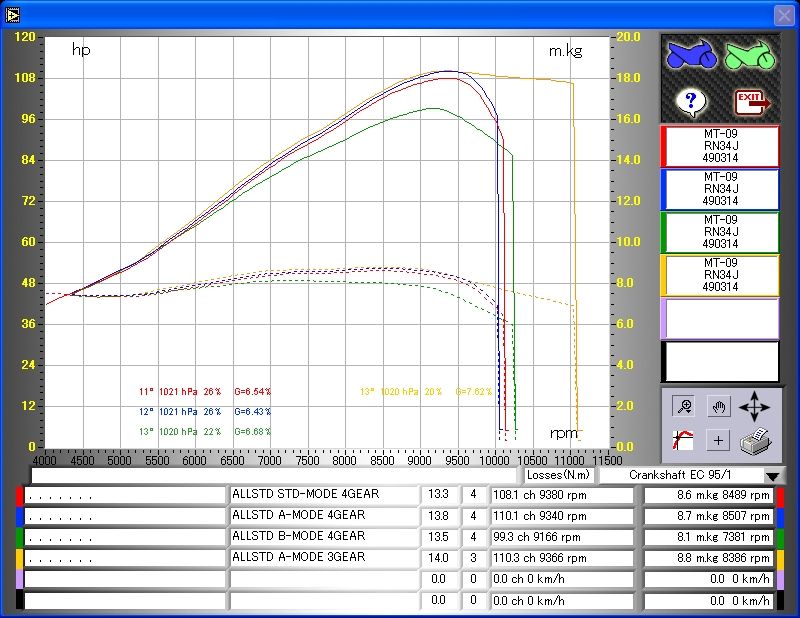Viewport: 800px width, 618px height.
Task: Click the G=6.54% red annotation on chart
Action: (253, 392)
